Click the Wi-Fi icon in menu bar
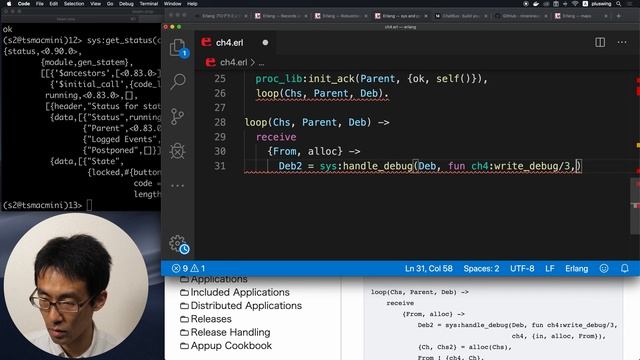Screen dimensions: 640x360 pyautogui.click(x=575, y=4)
